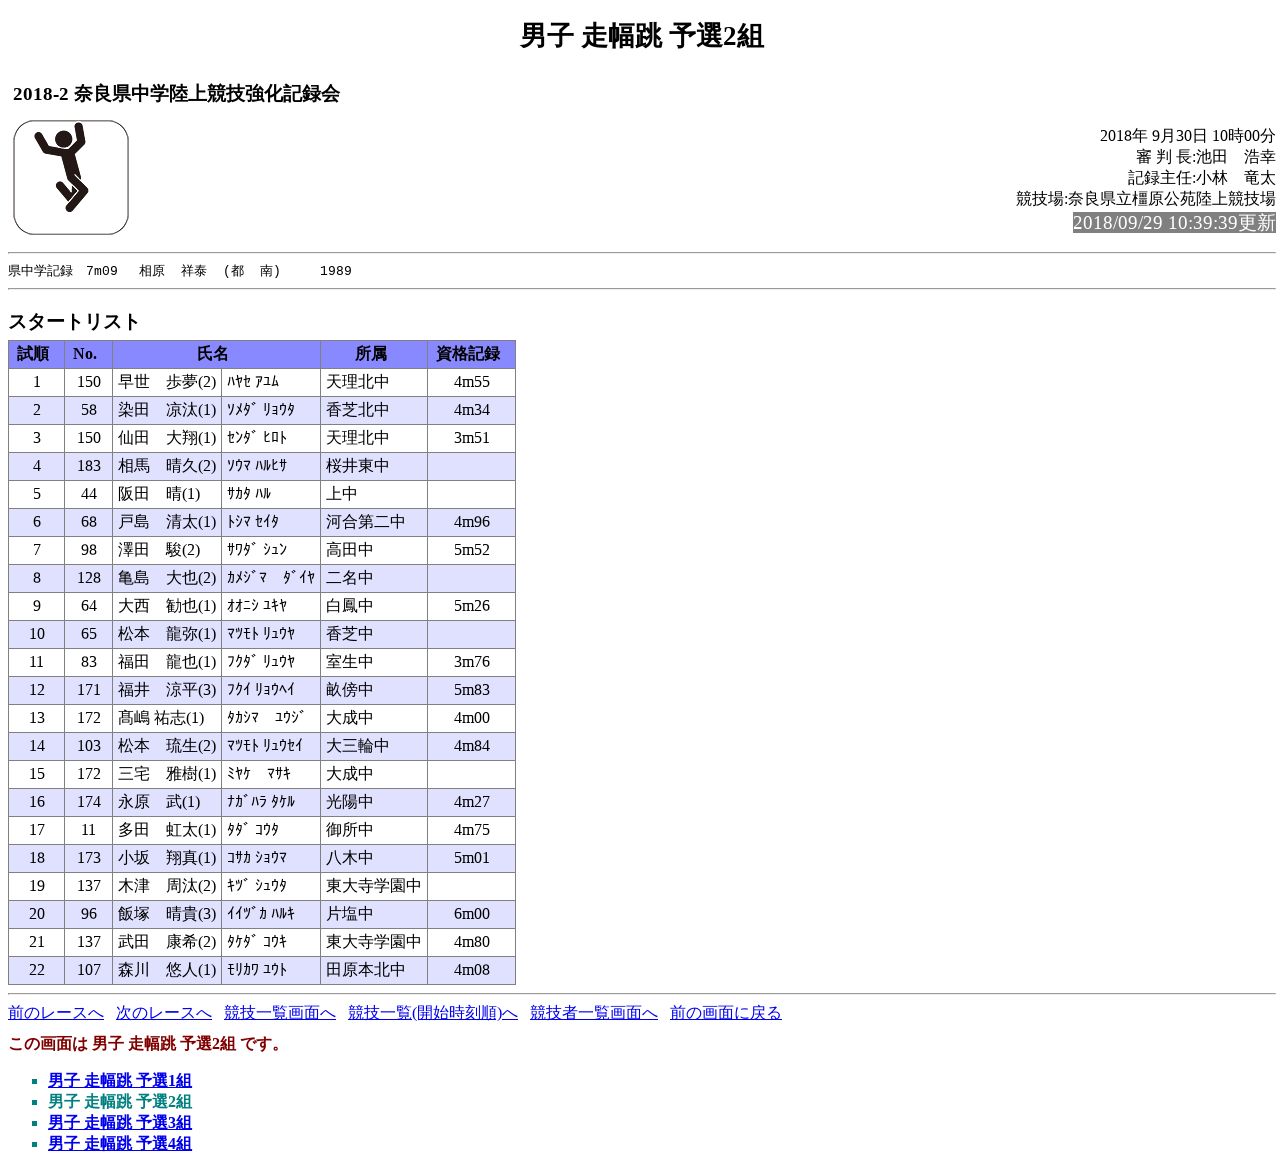Click school name 白鳳中
The width and height of the screenshot is (1284, 1153).
click(350, 606)
